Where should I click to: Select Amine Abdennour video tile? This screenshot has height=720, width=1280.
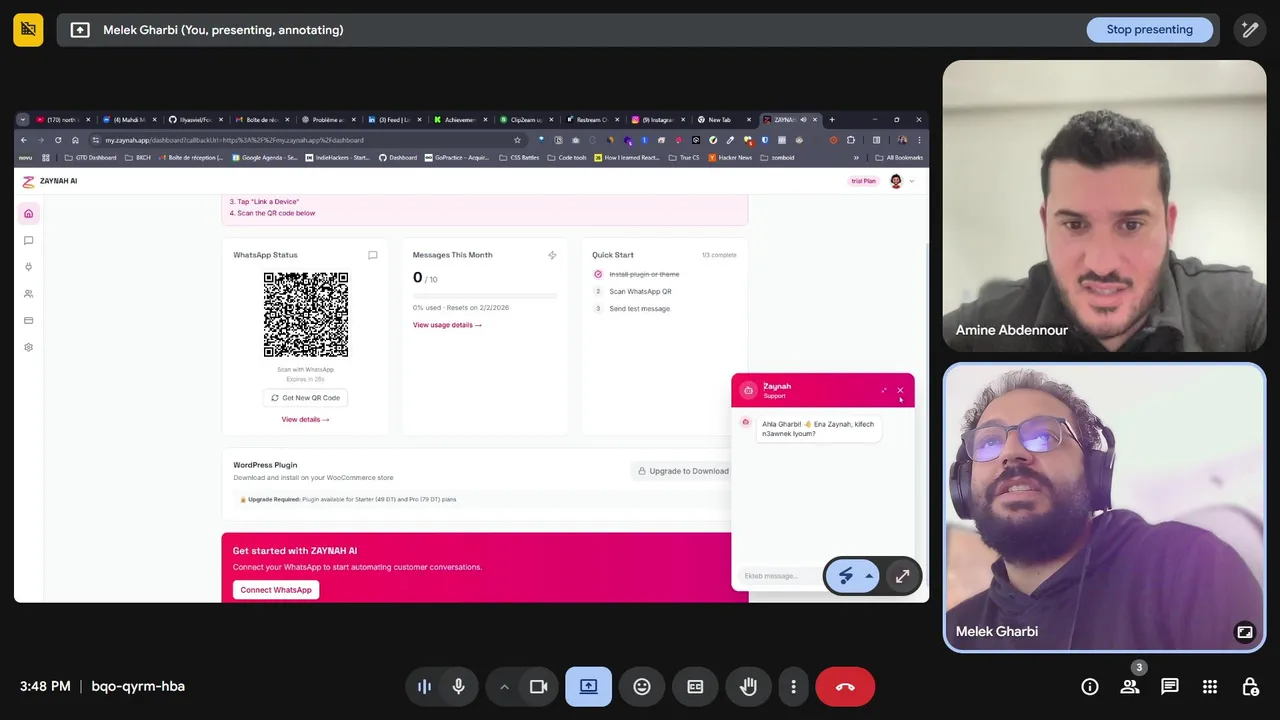click(1104, 206)
